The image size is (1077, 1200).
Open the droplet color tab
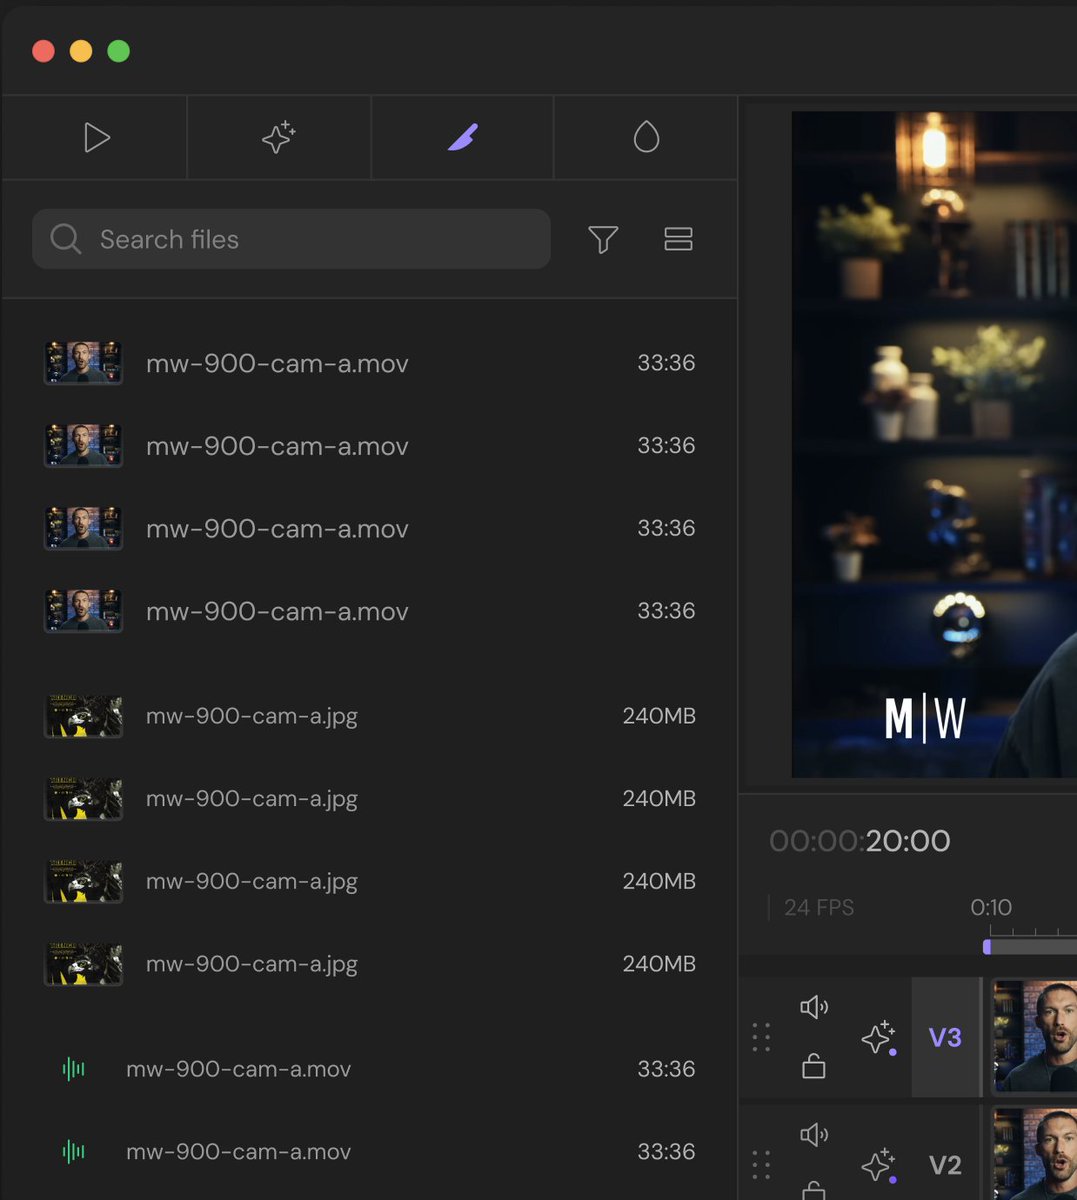(x=646, y=138)
